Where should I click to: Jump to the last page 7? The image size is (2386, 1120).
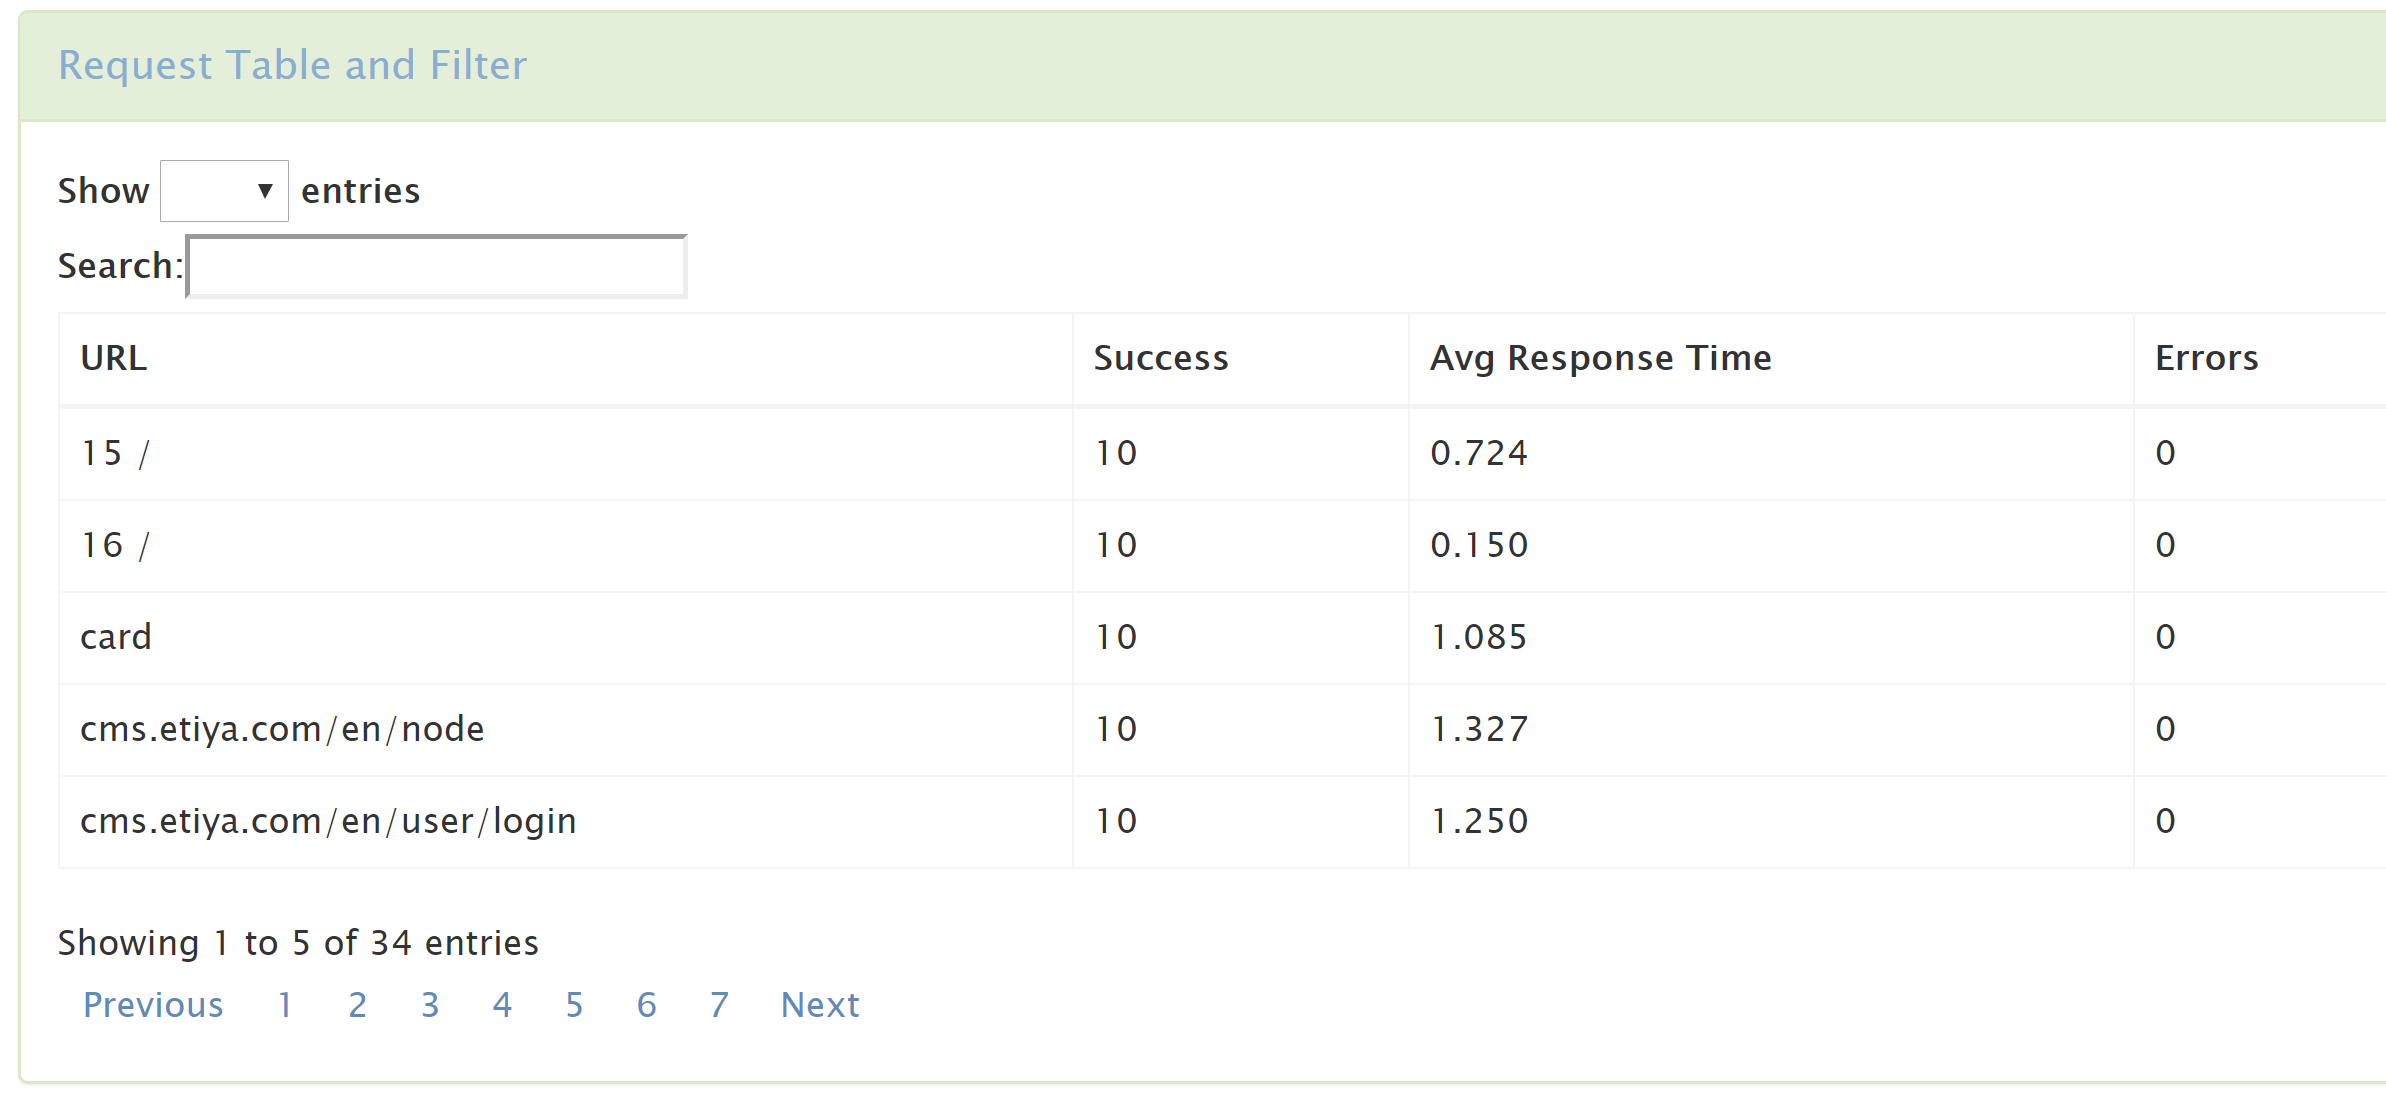719,1005
